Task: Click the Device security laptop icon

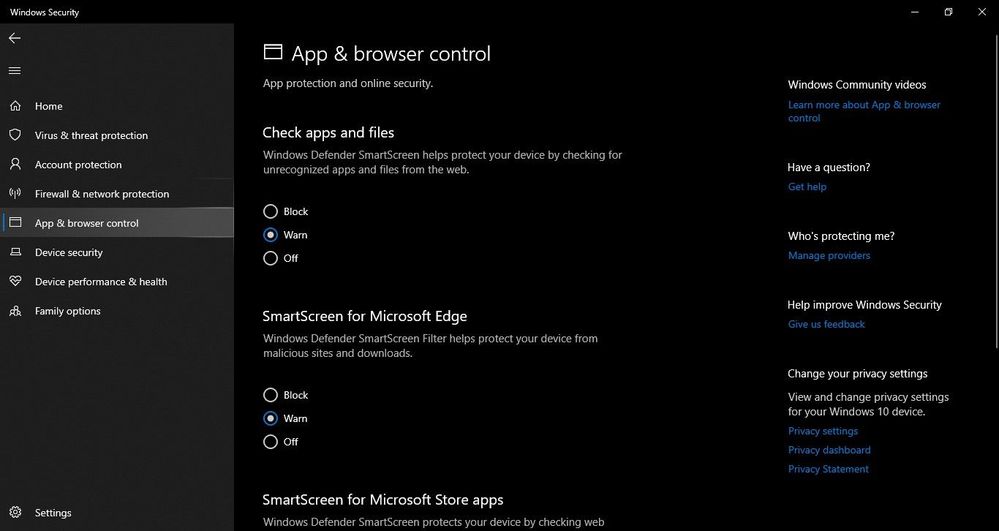Action: click(15, 252)
